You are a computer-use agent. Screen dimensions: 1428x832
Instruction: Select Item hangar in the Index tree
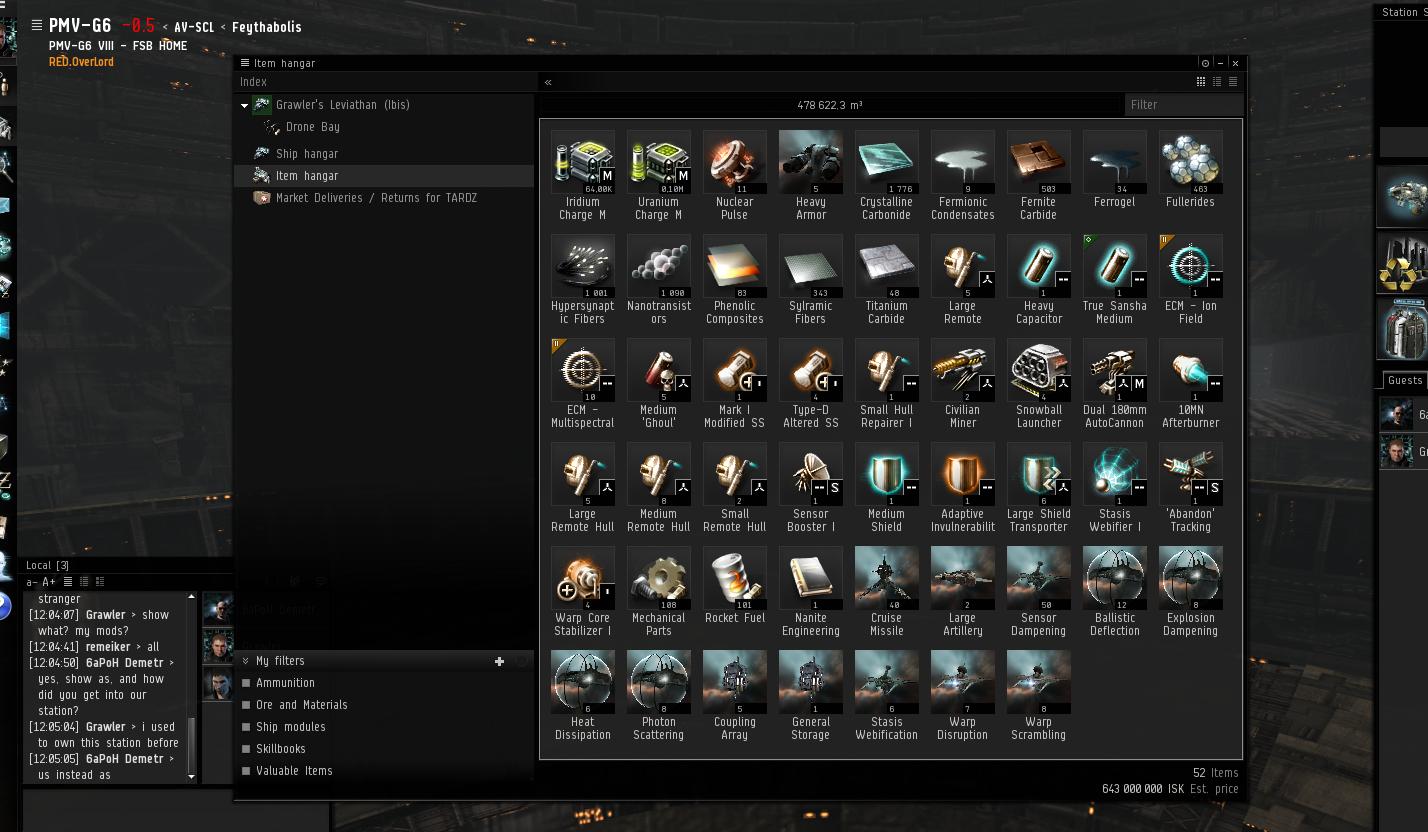(x=384, y=176)
